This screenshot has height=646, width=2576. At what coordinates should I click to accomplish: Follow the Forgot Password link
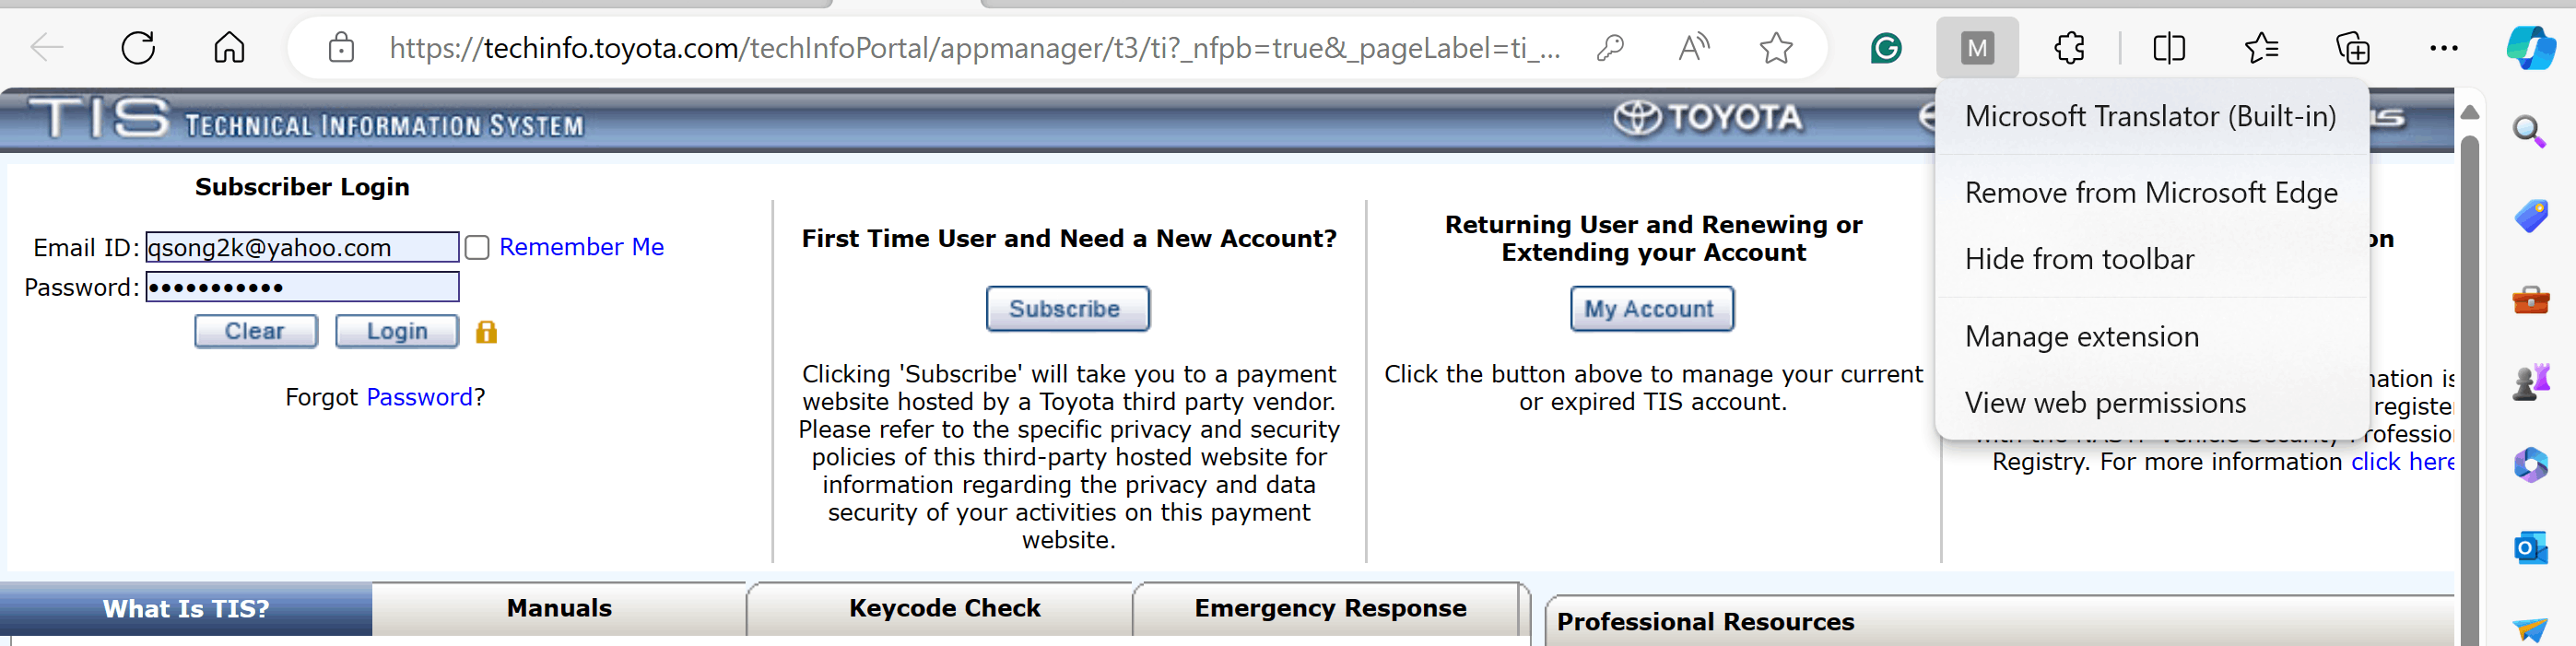click(x=419, y=397)
